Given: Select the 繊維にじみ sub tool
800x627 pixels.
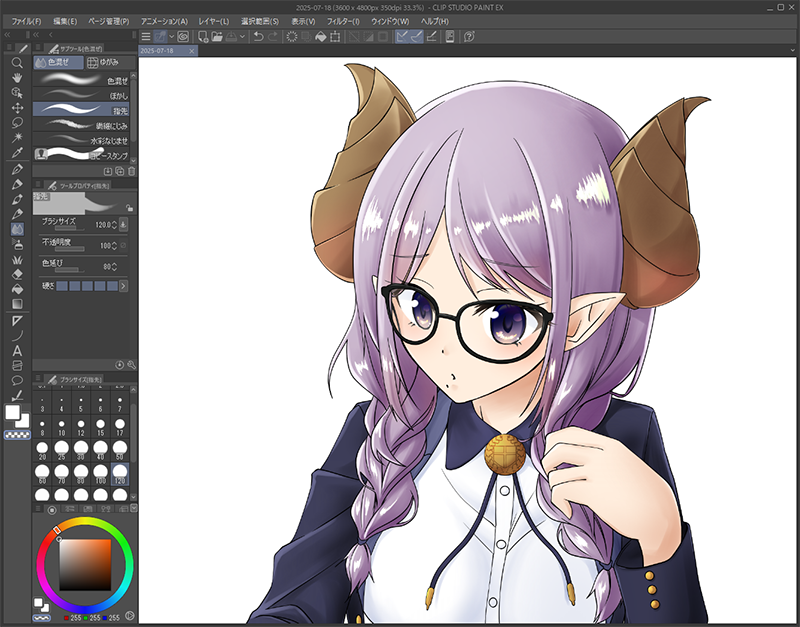Looking at the screenshot, I should pos(82,125).
